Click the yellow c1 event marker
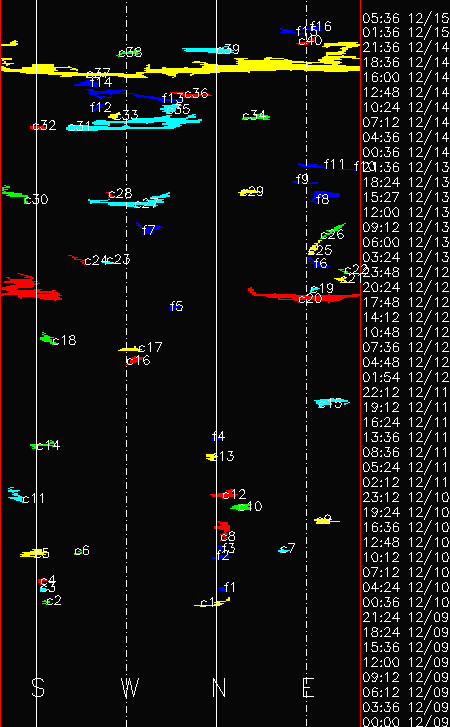Image resolution: width=450 pixels, height=727 pixels. pyautogui.click(x=212, y=603)
